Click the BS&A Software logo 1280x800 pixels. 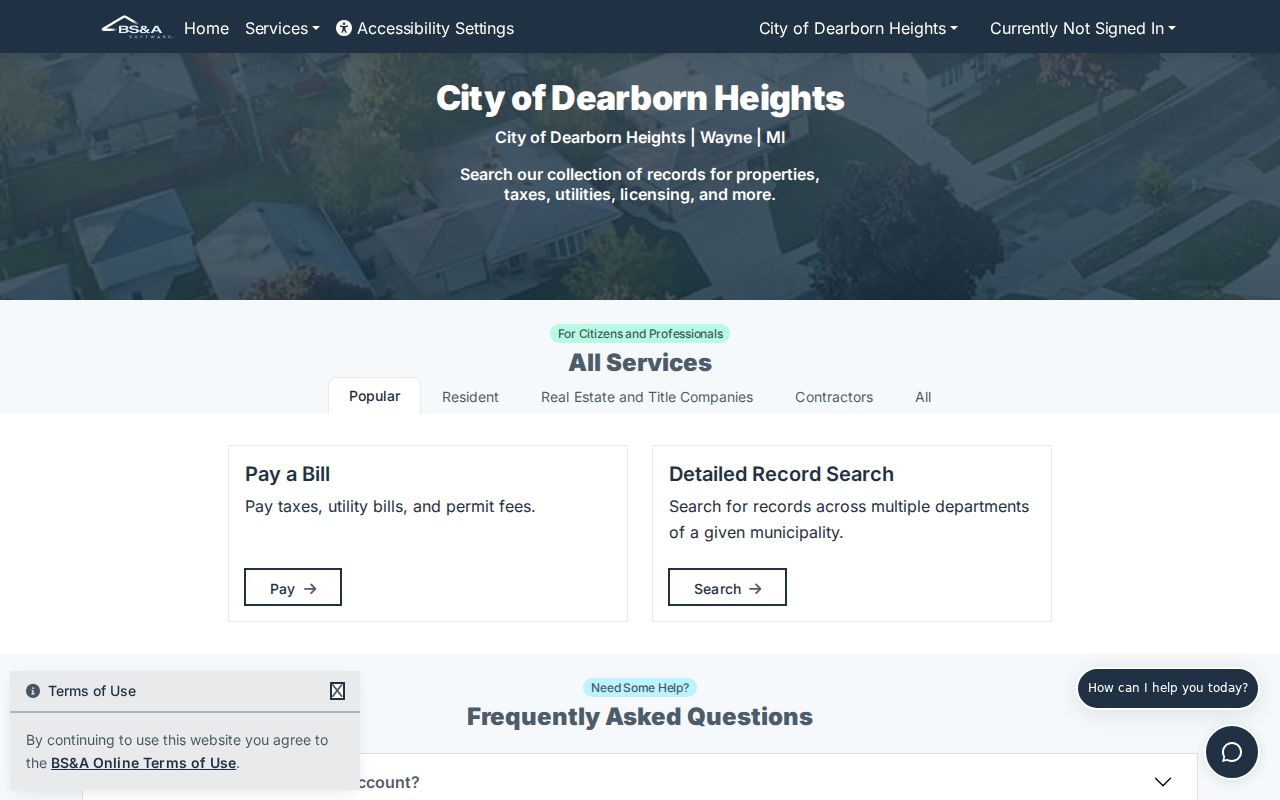click(x=137, y=27)
